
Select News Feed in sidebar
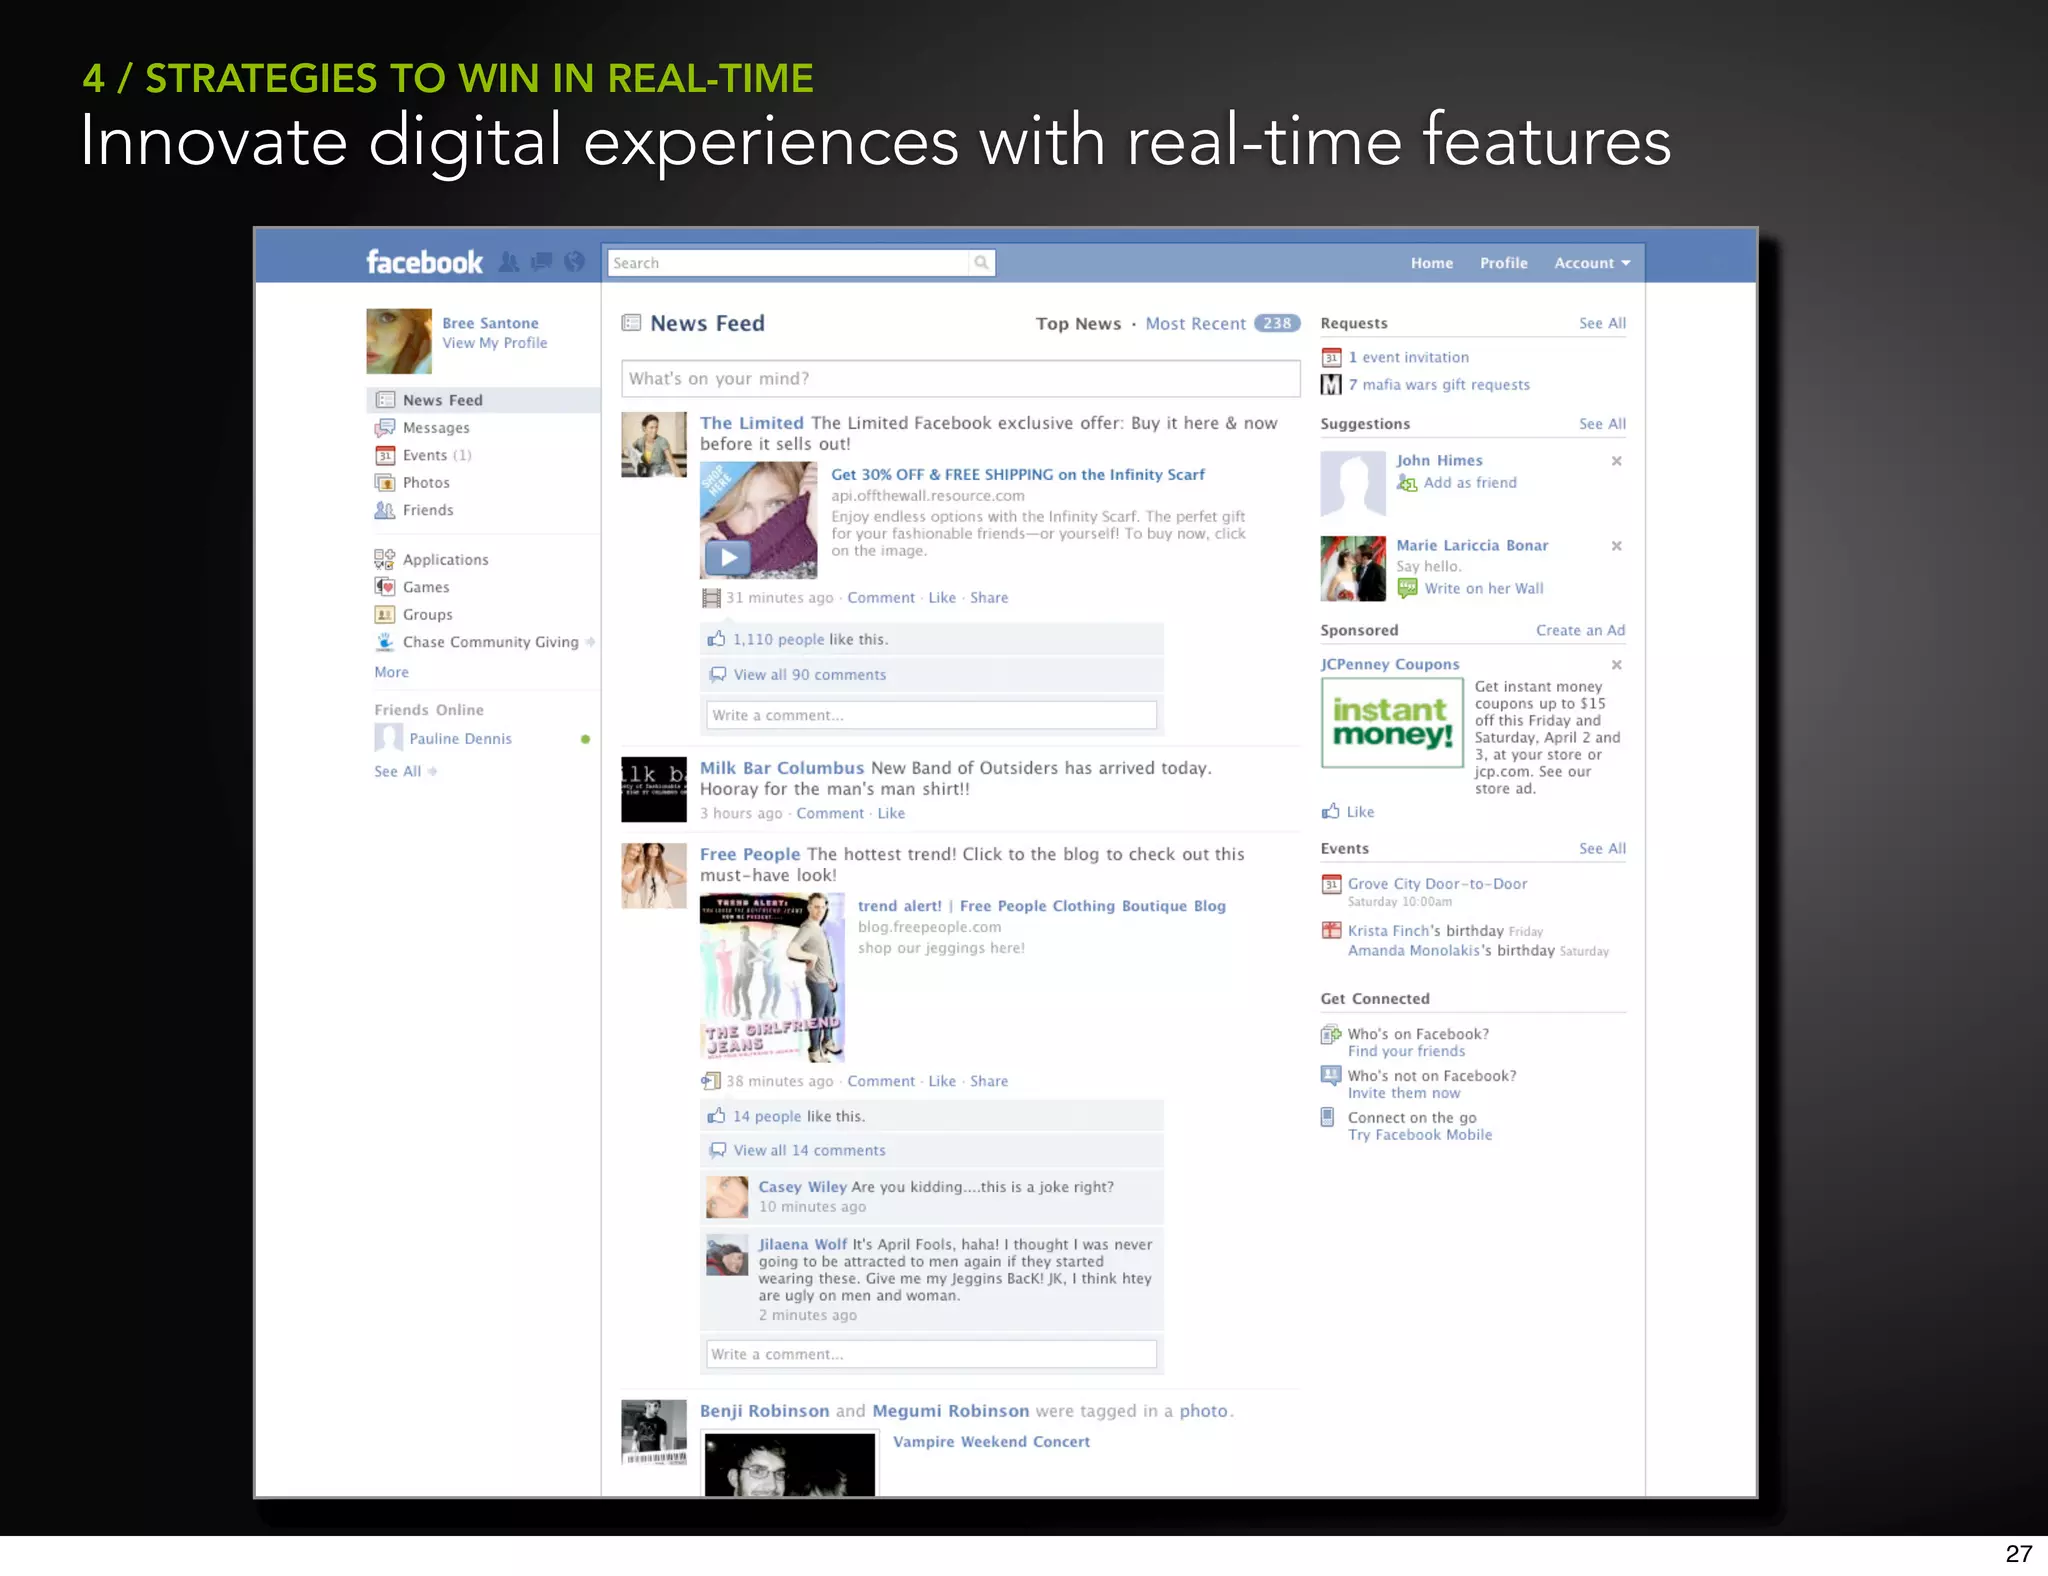tap(484, 400)
